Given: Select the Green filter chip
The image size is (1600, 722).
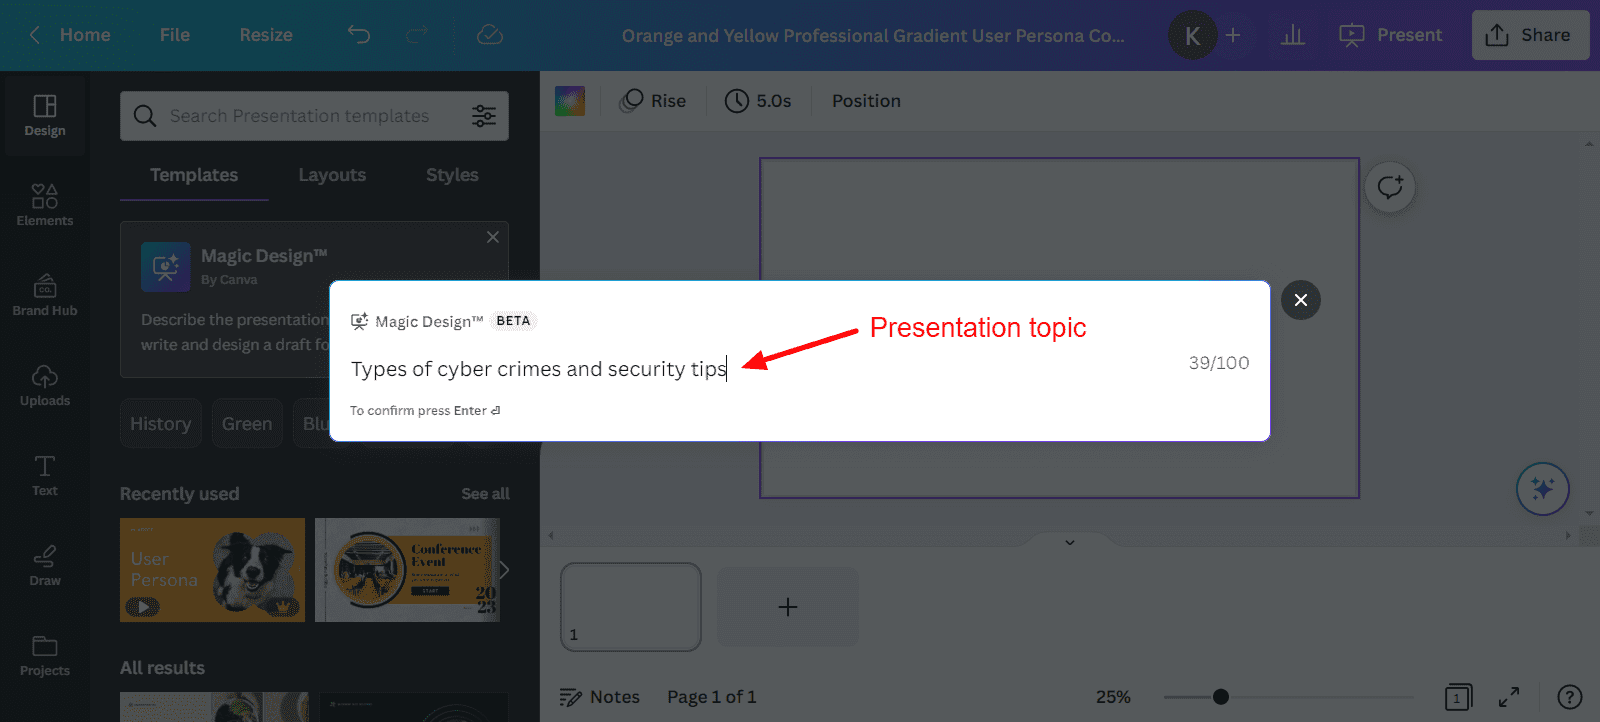Looking at the screenshot, I should [x=247, y=424].
